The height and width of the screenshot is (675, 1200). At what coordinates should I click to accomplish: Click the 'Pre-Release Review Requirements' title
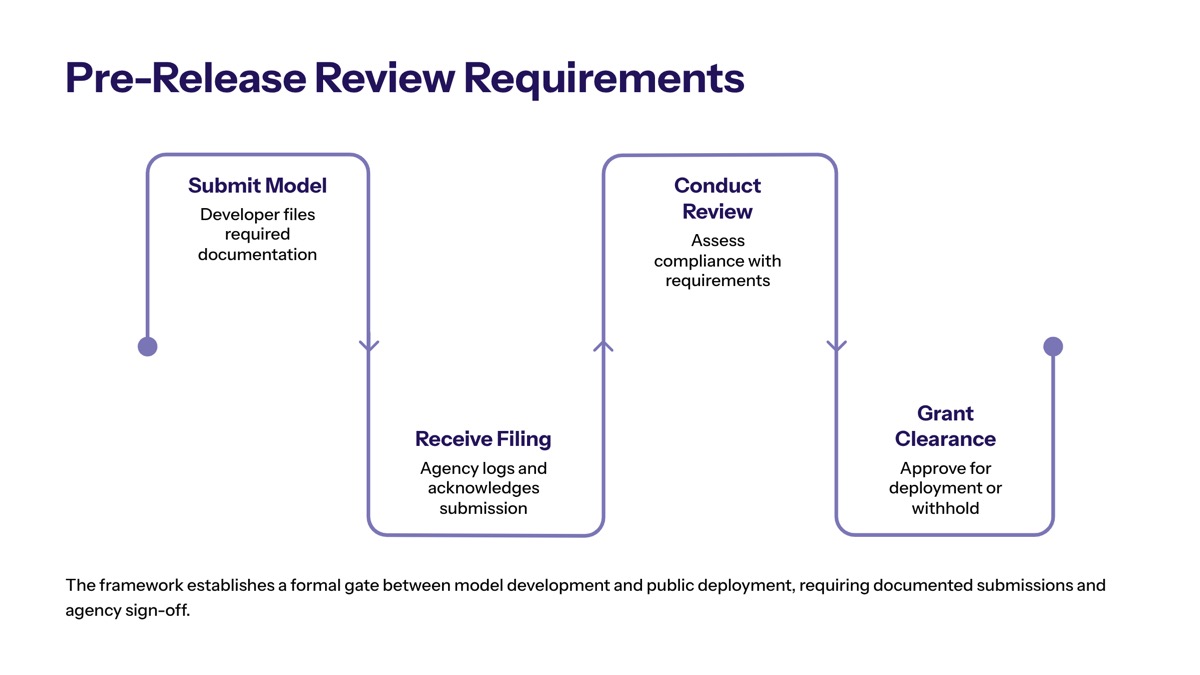405,78
